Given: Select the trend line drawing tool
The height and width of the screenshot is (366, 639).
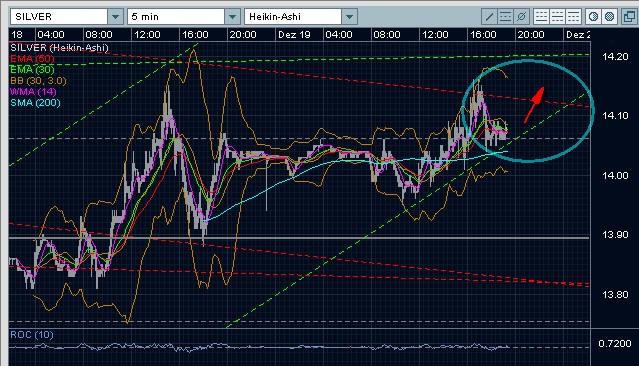Looking at the screenshot, I should point(489,17).
